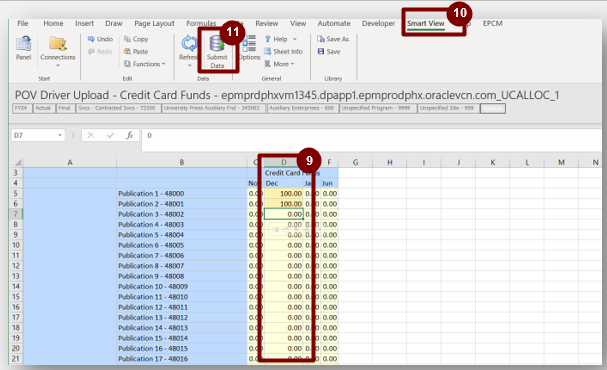
Task: Undo the last Smart View action
Action: coord(100,39)
